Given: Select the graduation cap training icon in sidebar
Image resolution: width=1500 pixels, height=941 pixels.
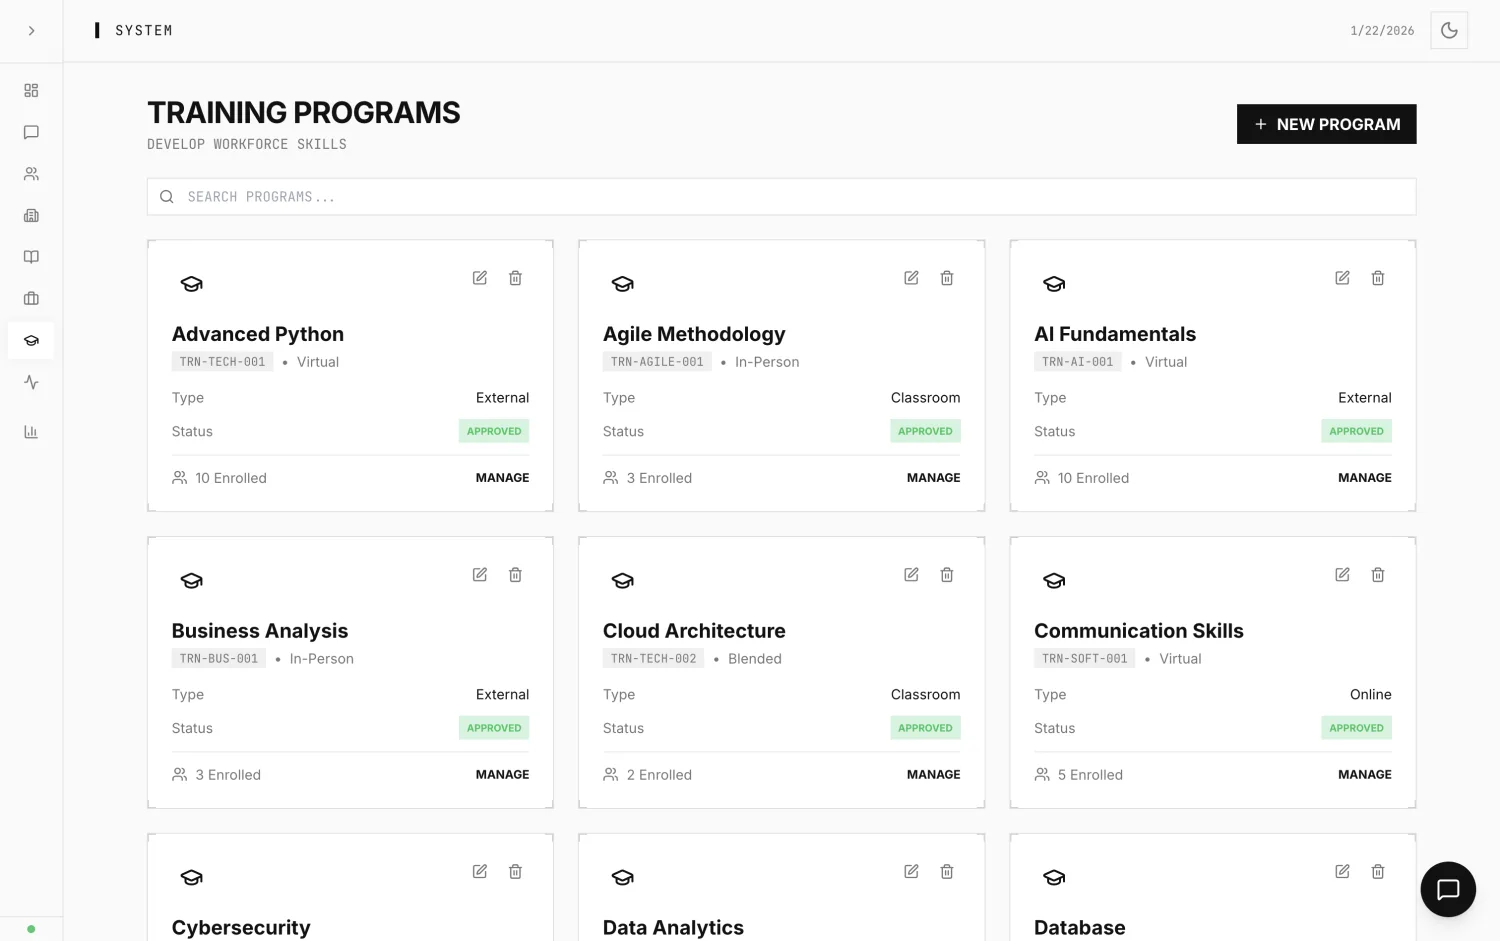Looking at the screenshot, I should pos(31,340).
